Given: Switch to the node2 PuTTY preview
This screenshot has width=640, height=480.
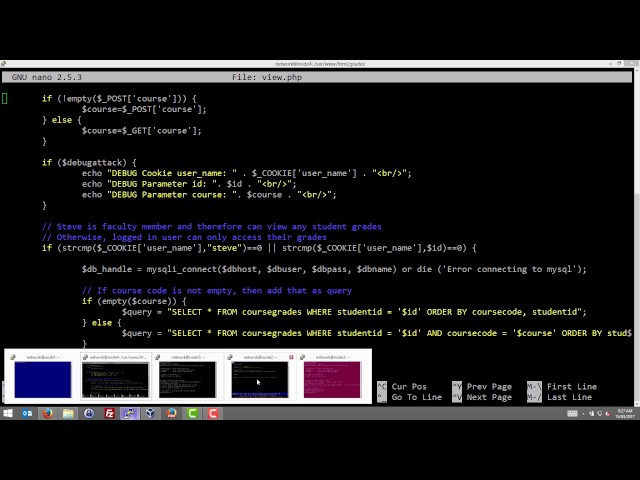Looking at the screenshot, I should pos(260,376).
